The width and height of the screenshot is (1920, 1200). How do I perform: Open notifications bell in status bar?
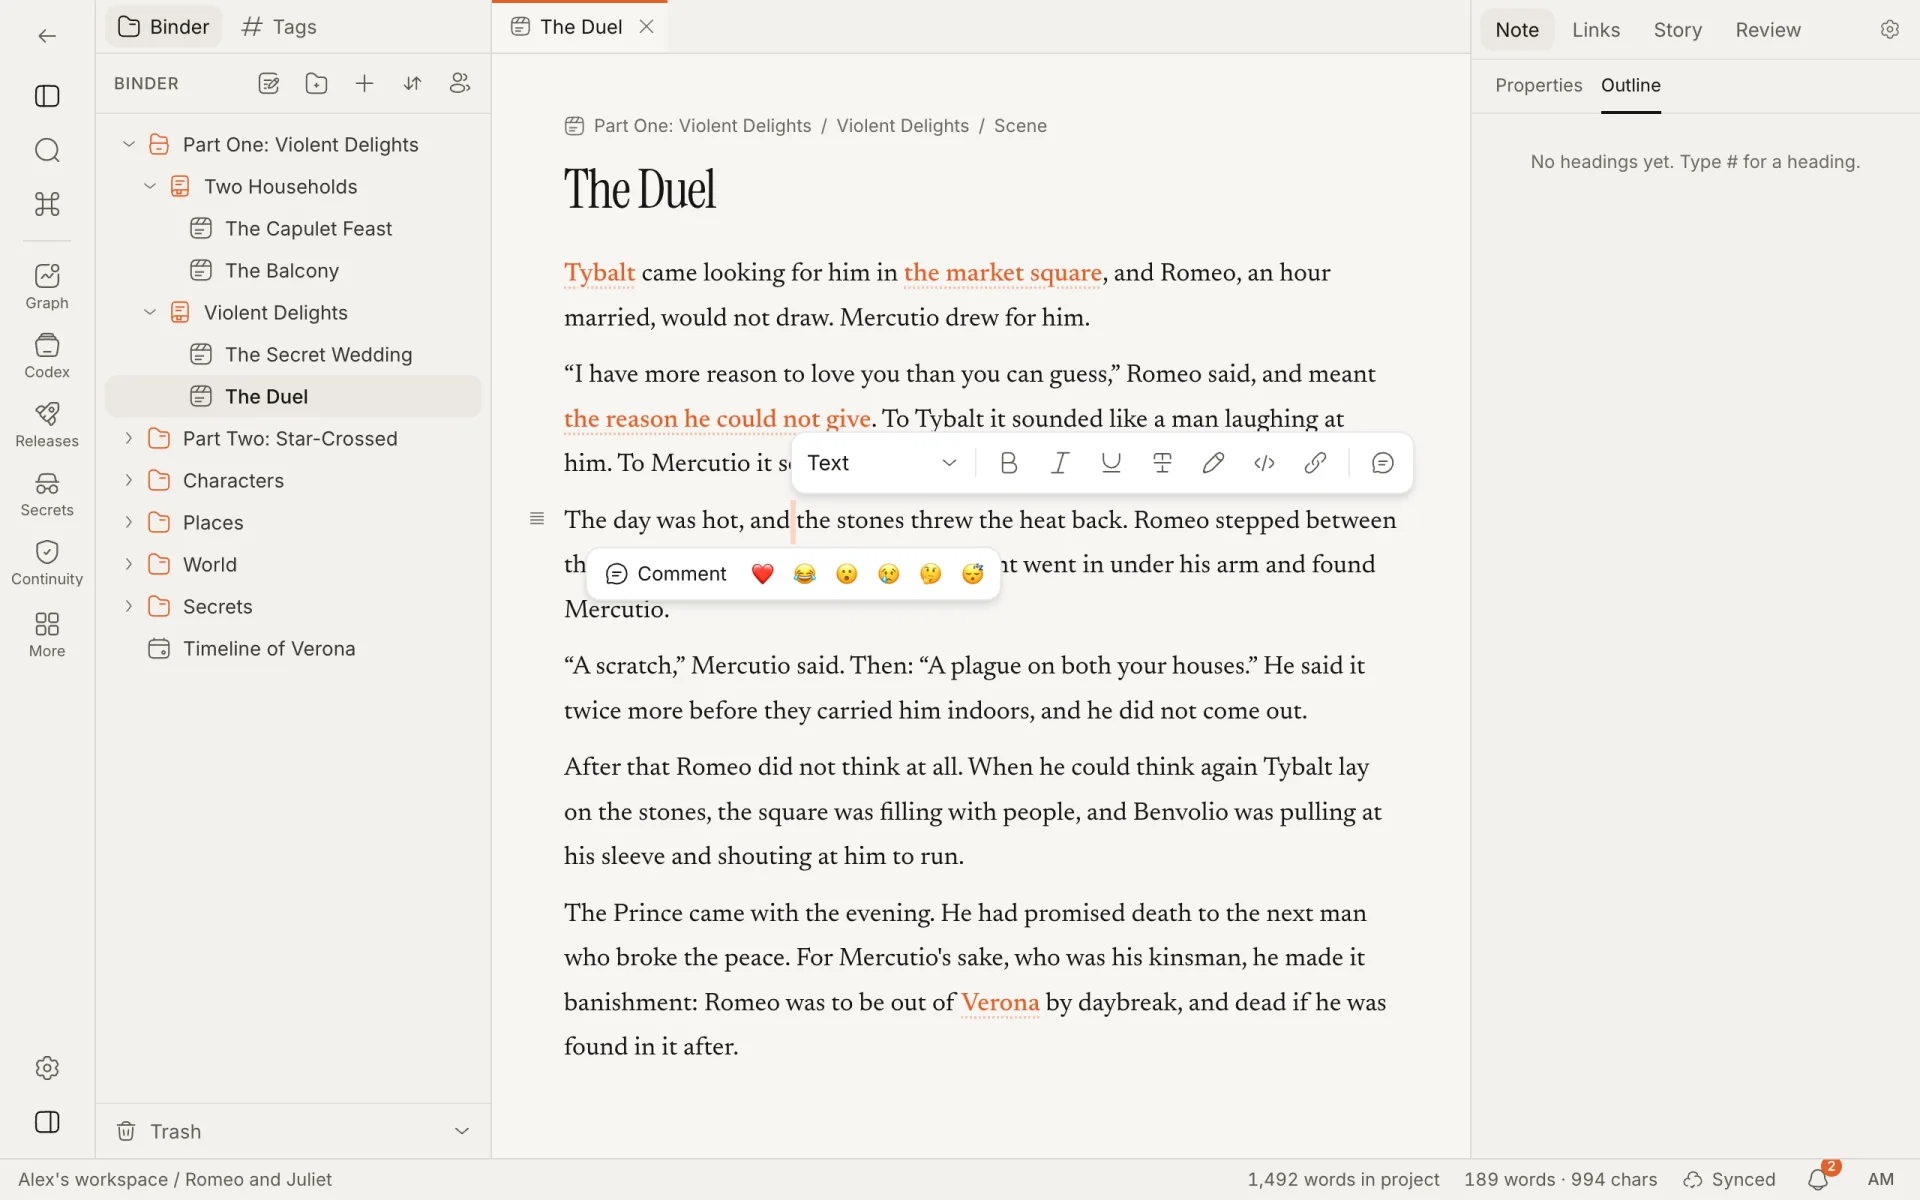pos(1820,1179)
